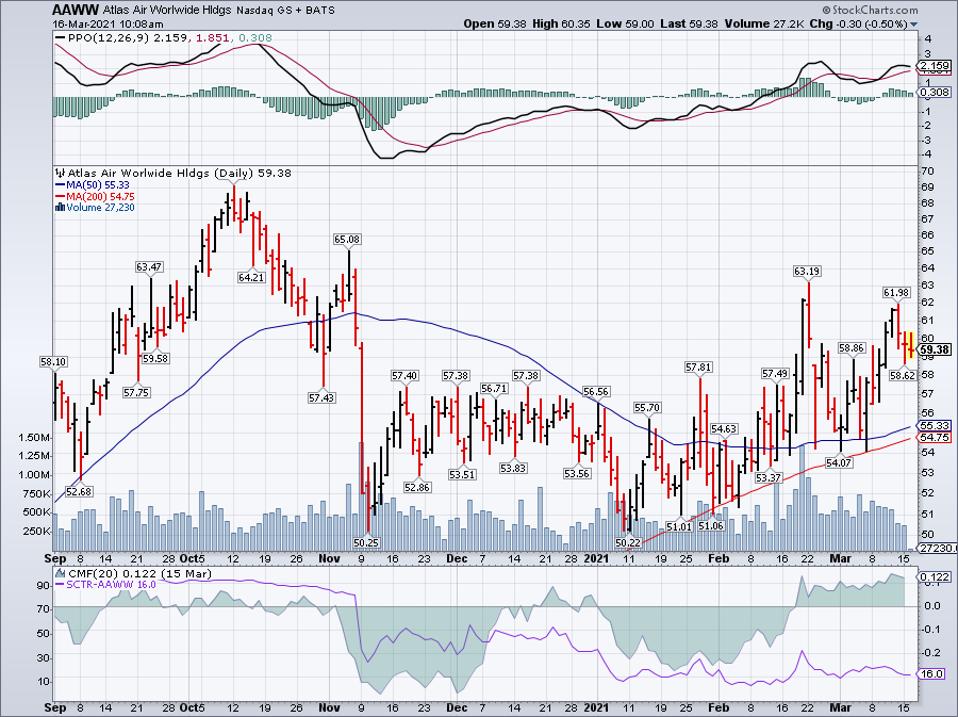958x717 pixels.
Task: Click the 57.40 peak price label
Action: [x=404, y=376]
